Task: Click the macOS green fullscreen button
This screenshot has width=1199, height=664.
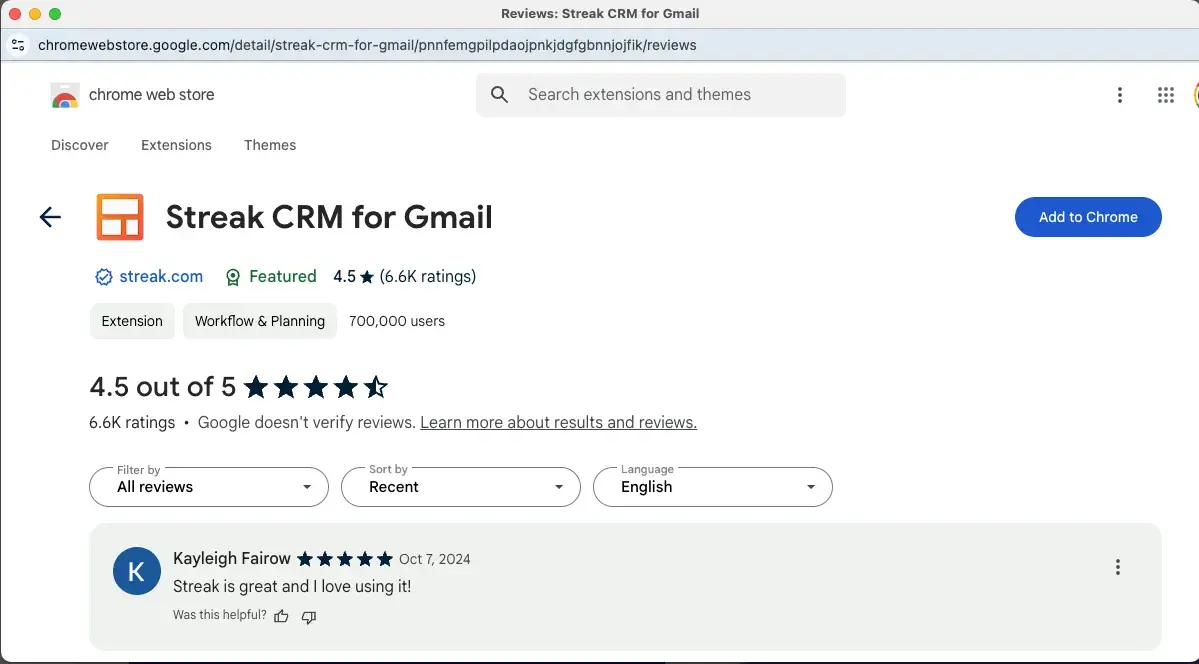Action: 55,14
